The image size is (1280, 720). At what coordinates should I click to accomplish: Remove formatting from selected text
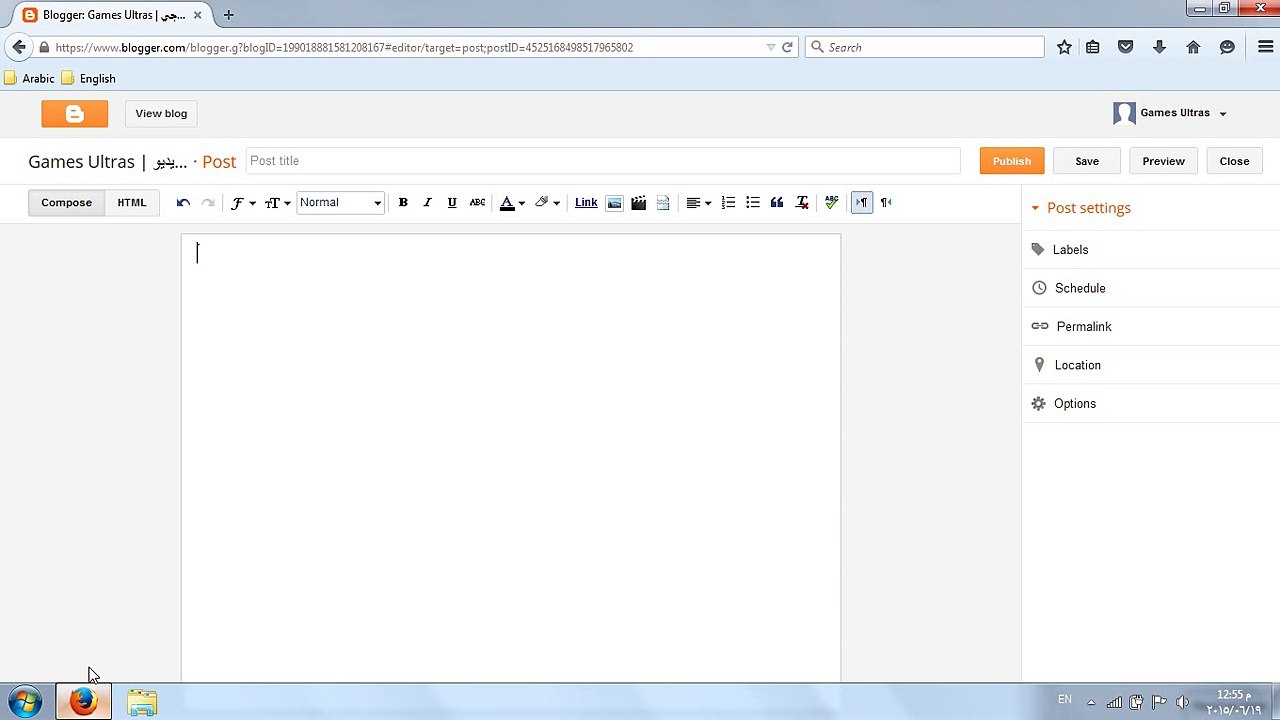click(x=802, y=203)
